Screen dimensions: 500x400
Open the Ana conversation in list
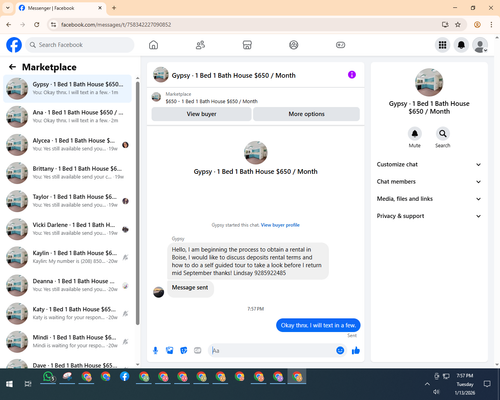click(x=67, y=117)
